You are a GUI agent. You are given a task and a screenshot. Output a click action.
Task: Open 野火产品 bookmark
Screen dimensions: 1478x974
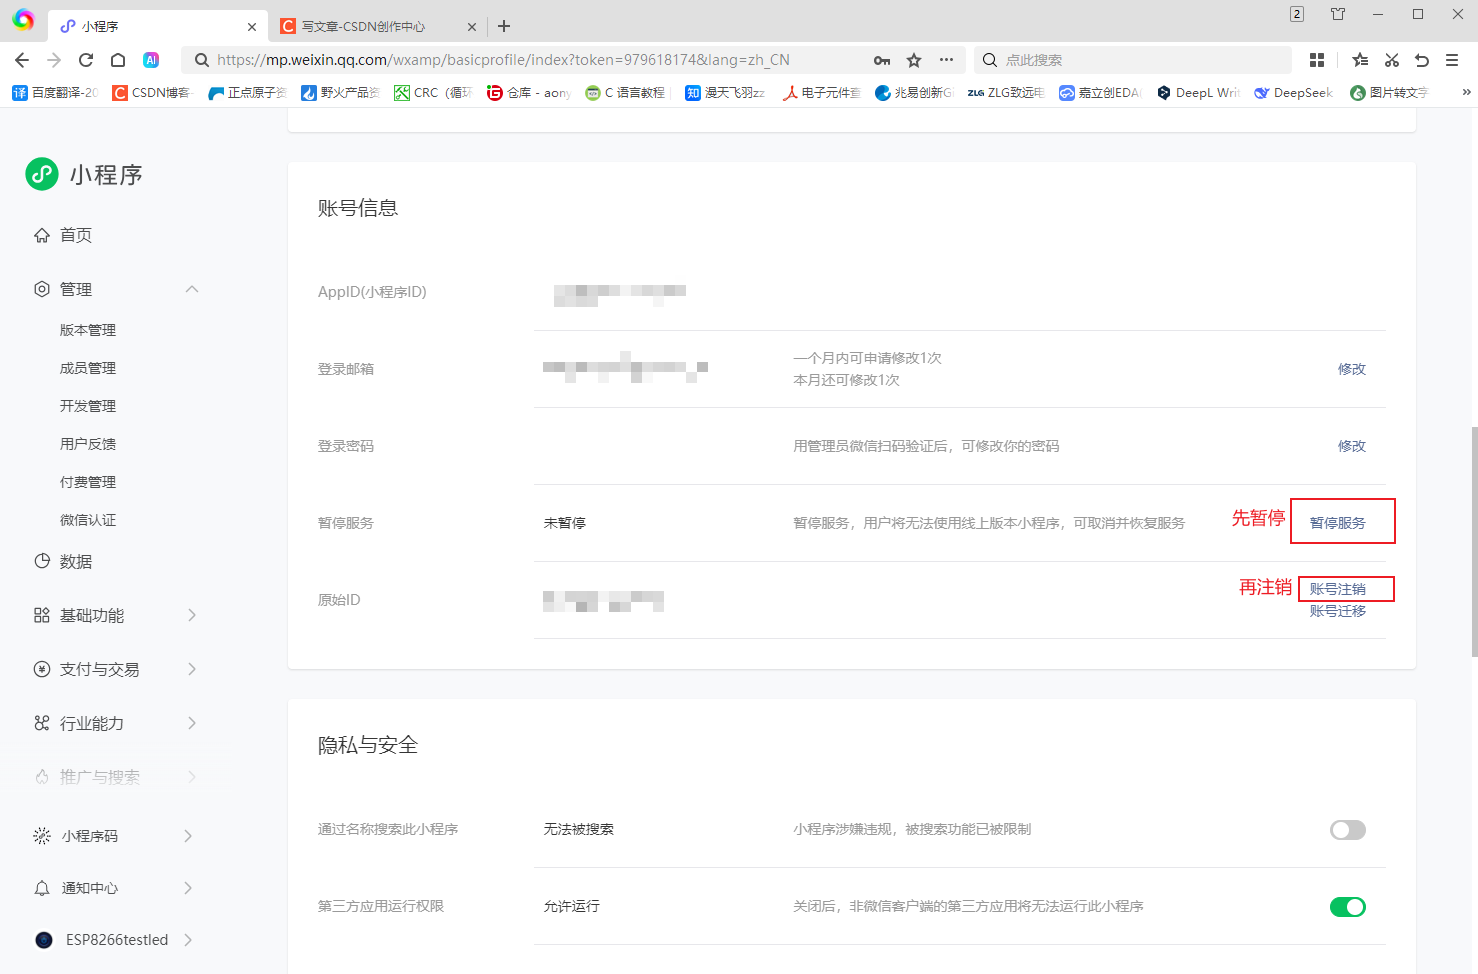click(341, 93)
